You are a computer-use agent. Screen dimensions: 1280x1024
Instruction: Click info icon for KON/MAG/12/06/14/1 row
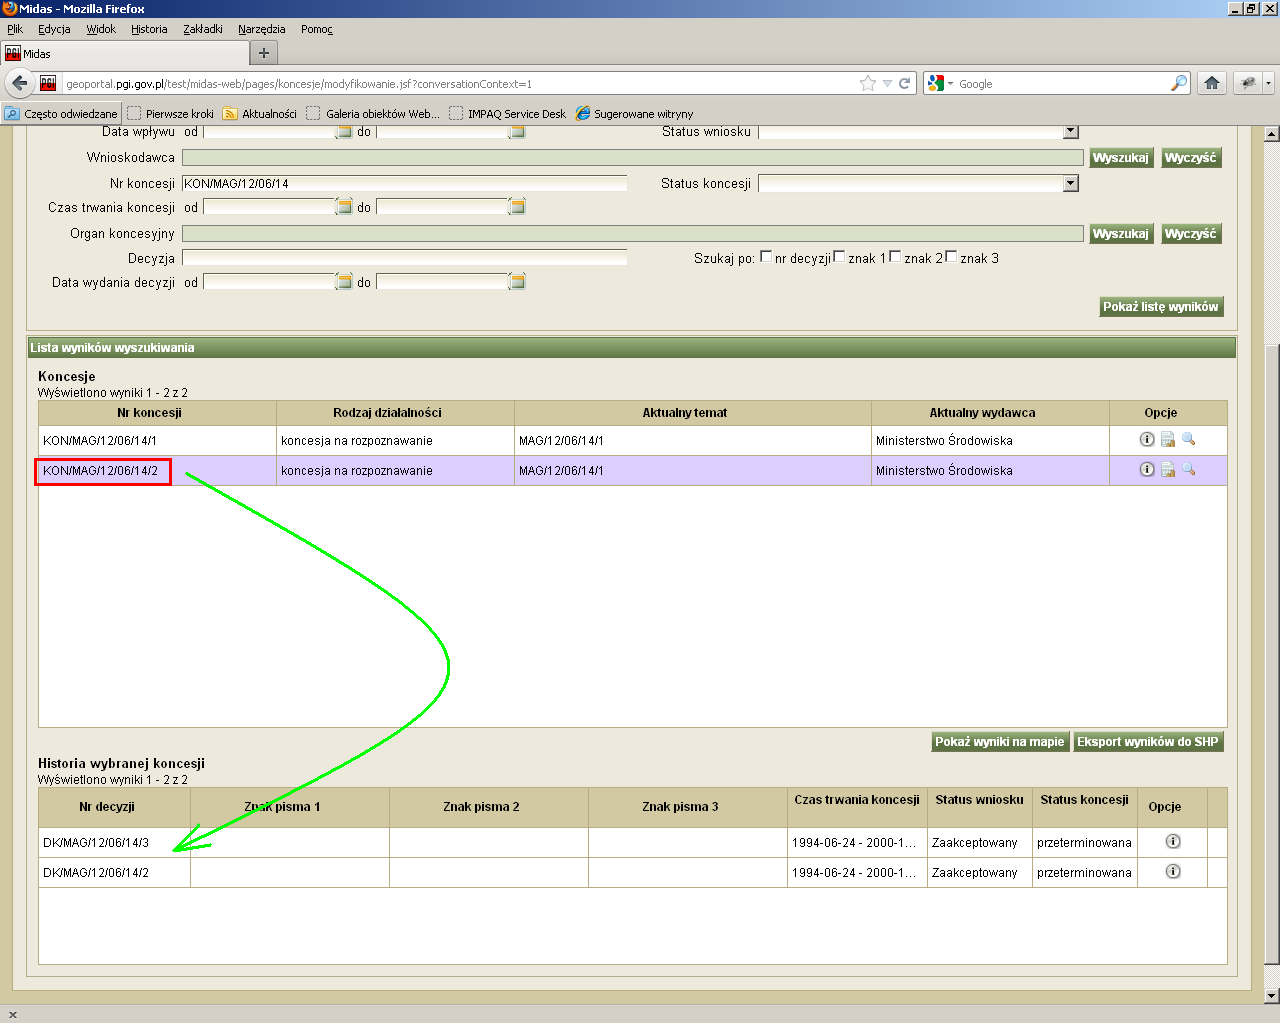click(x=1147, y=440)
